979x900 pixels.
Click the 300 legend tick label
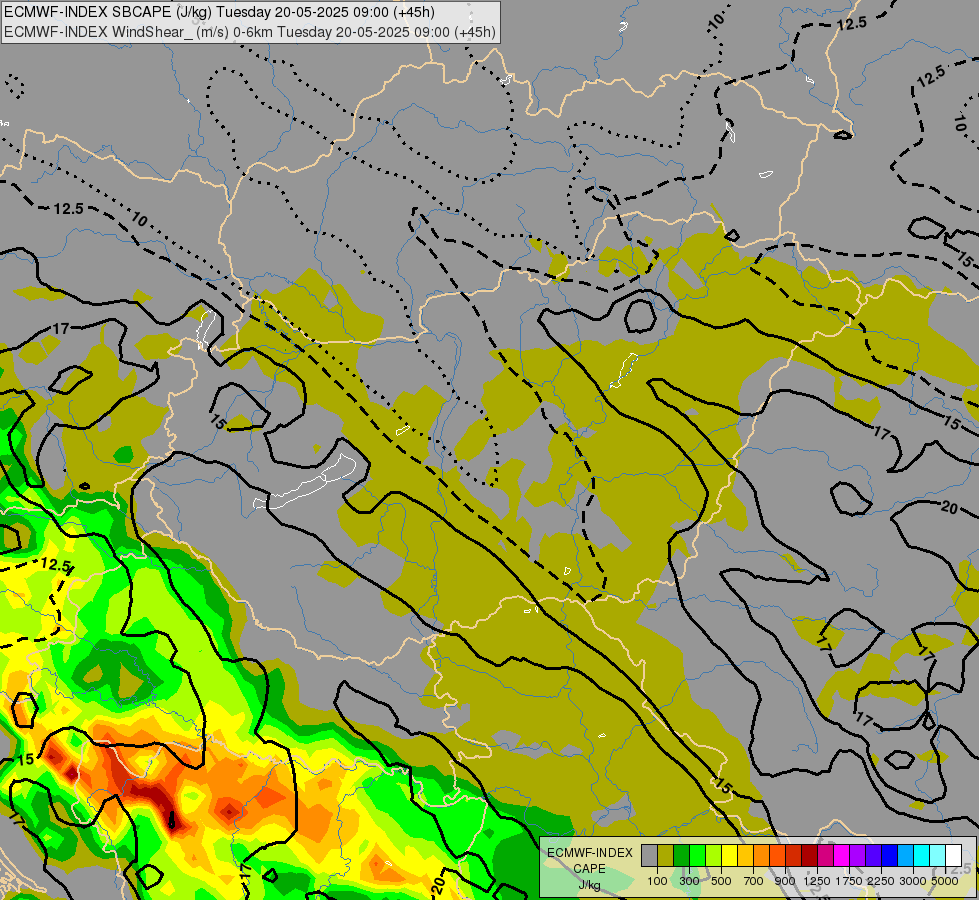(x=689, y=881)
